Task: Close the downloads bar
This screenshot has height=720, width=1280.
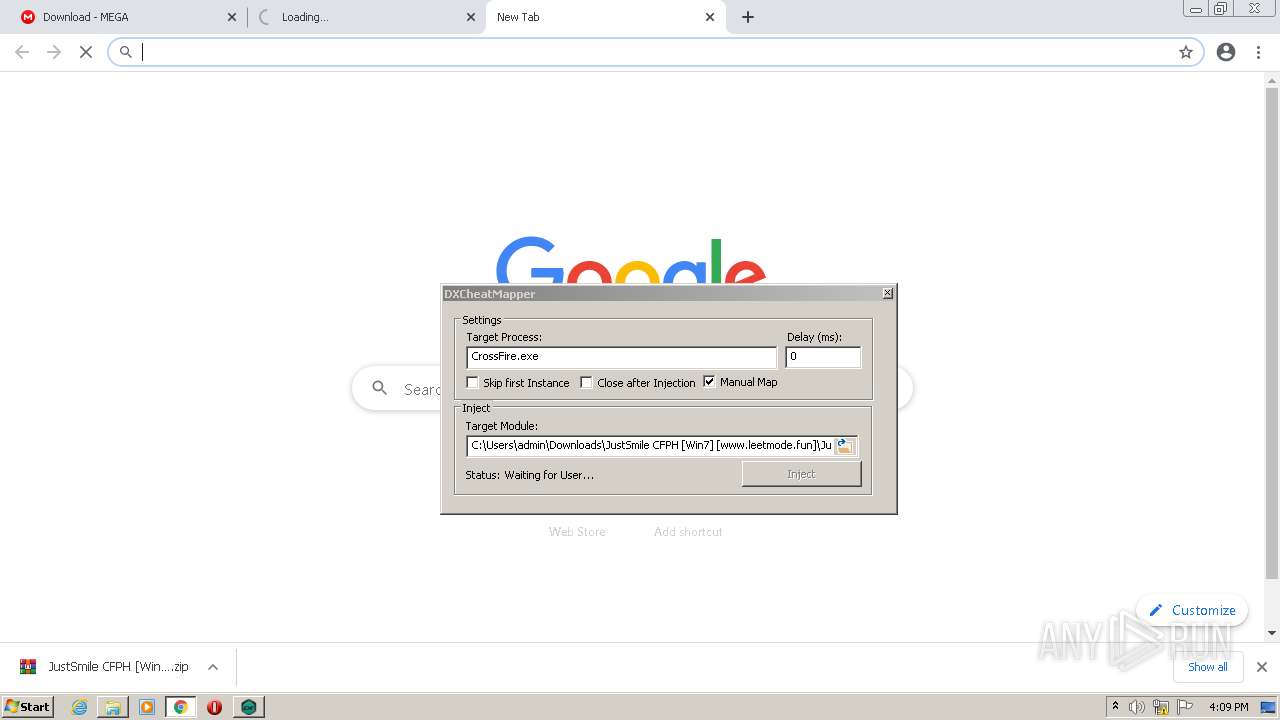Action: click(1262, 667)
